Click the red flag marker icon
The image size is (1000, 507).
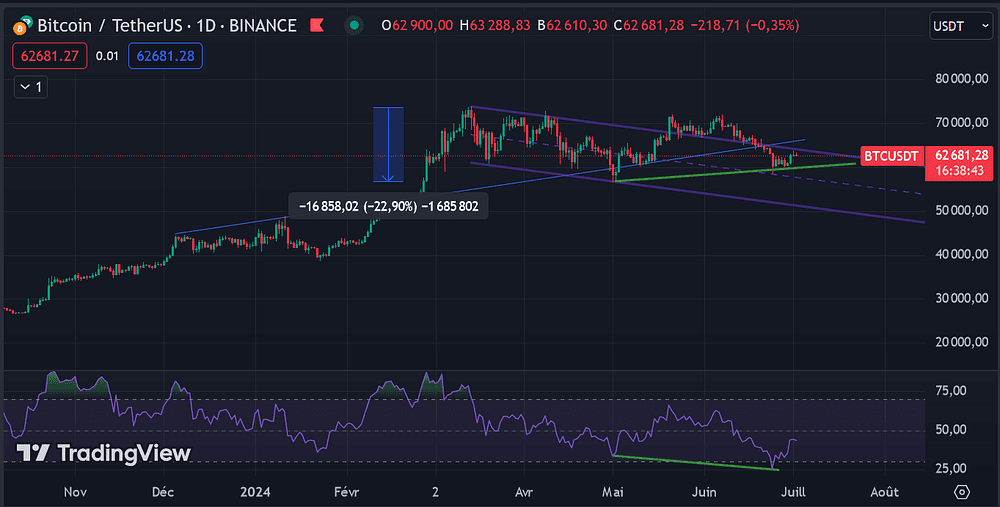pos(317,26)
